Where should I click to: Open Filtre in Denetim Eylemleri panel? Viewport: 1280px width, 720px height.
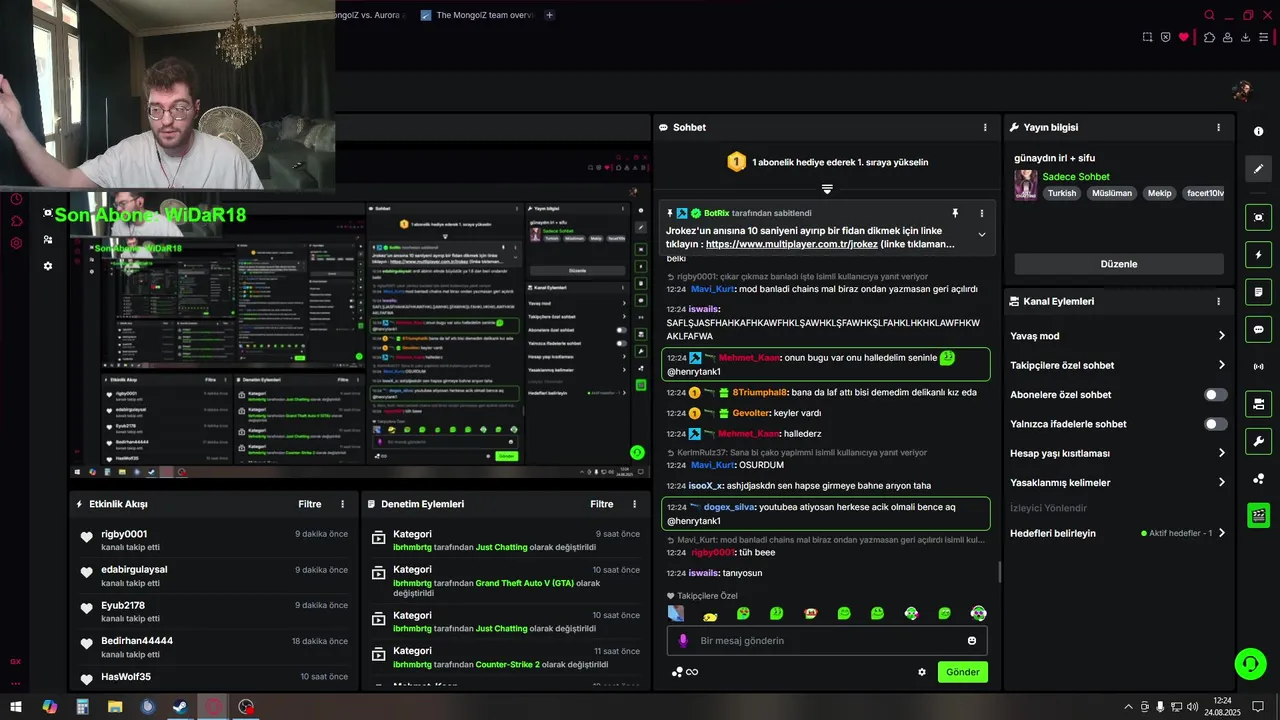click(602, 504)
